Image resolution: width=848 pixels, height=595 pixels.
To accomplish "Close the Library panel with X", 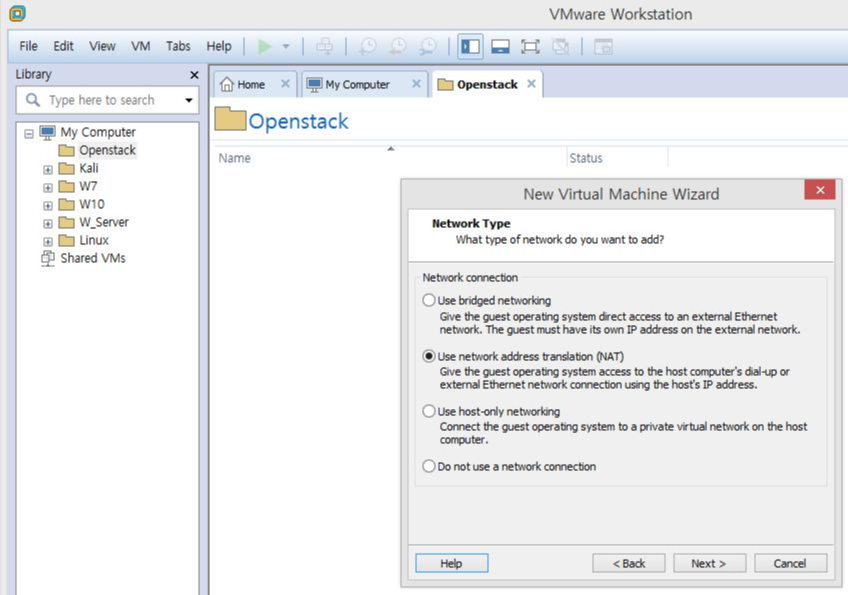I will (x=194, y=75).
